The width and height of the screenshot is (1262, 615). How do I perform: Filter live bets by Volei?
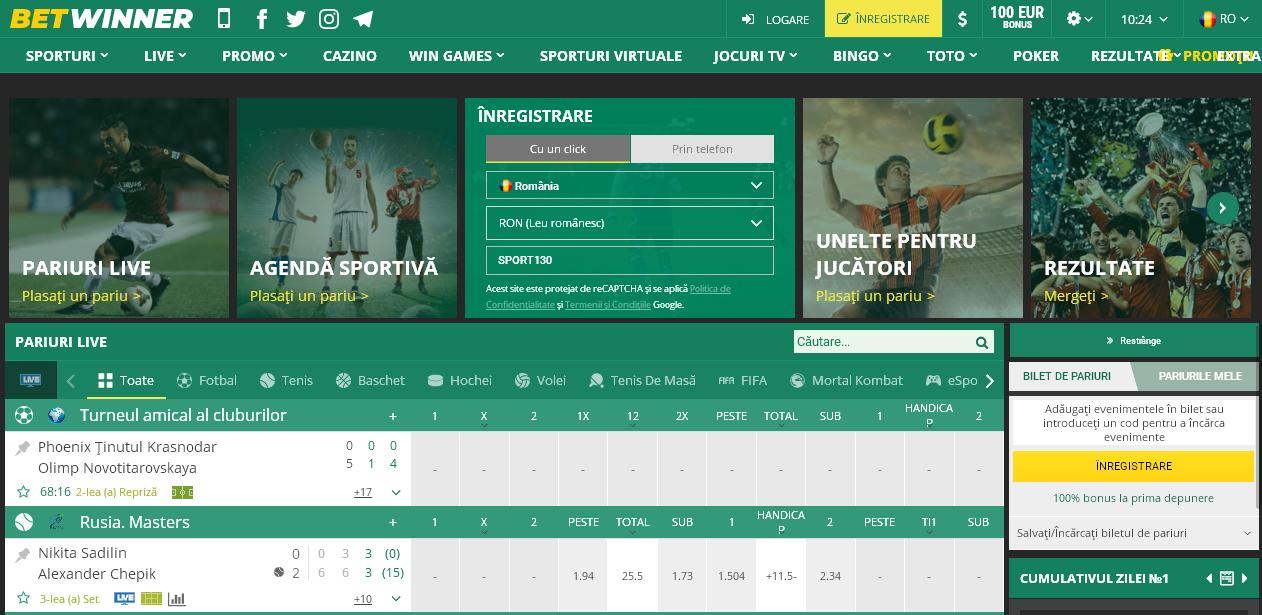click(x=540, y=380)
